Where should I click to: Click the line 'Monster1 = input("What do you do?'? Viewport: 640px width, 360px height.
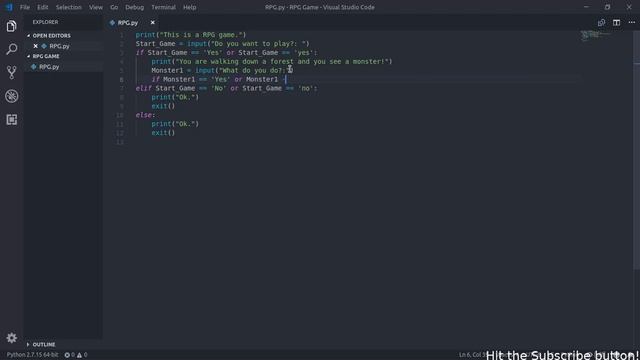[222, 71]
